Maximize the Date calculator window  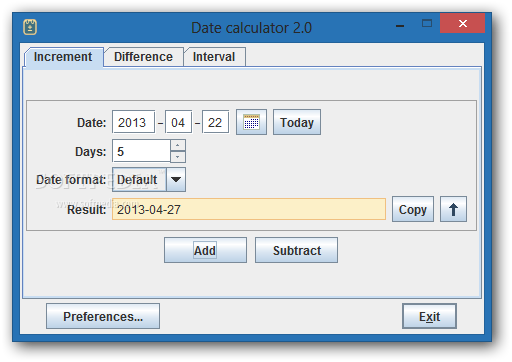[x=427, y=23]
